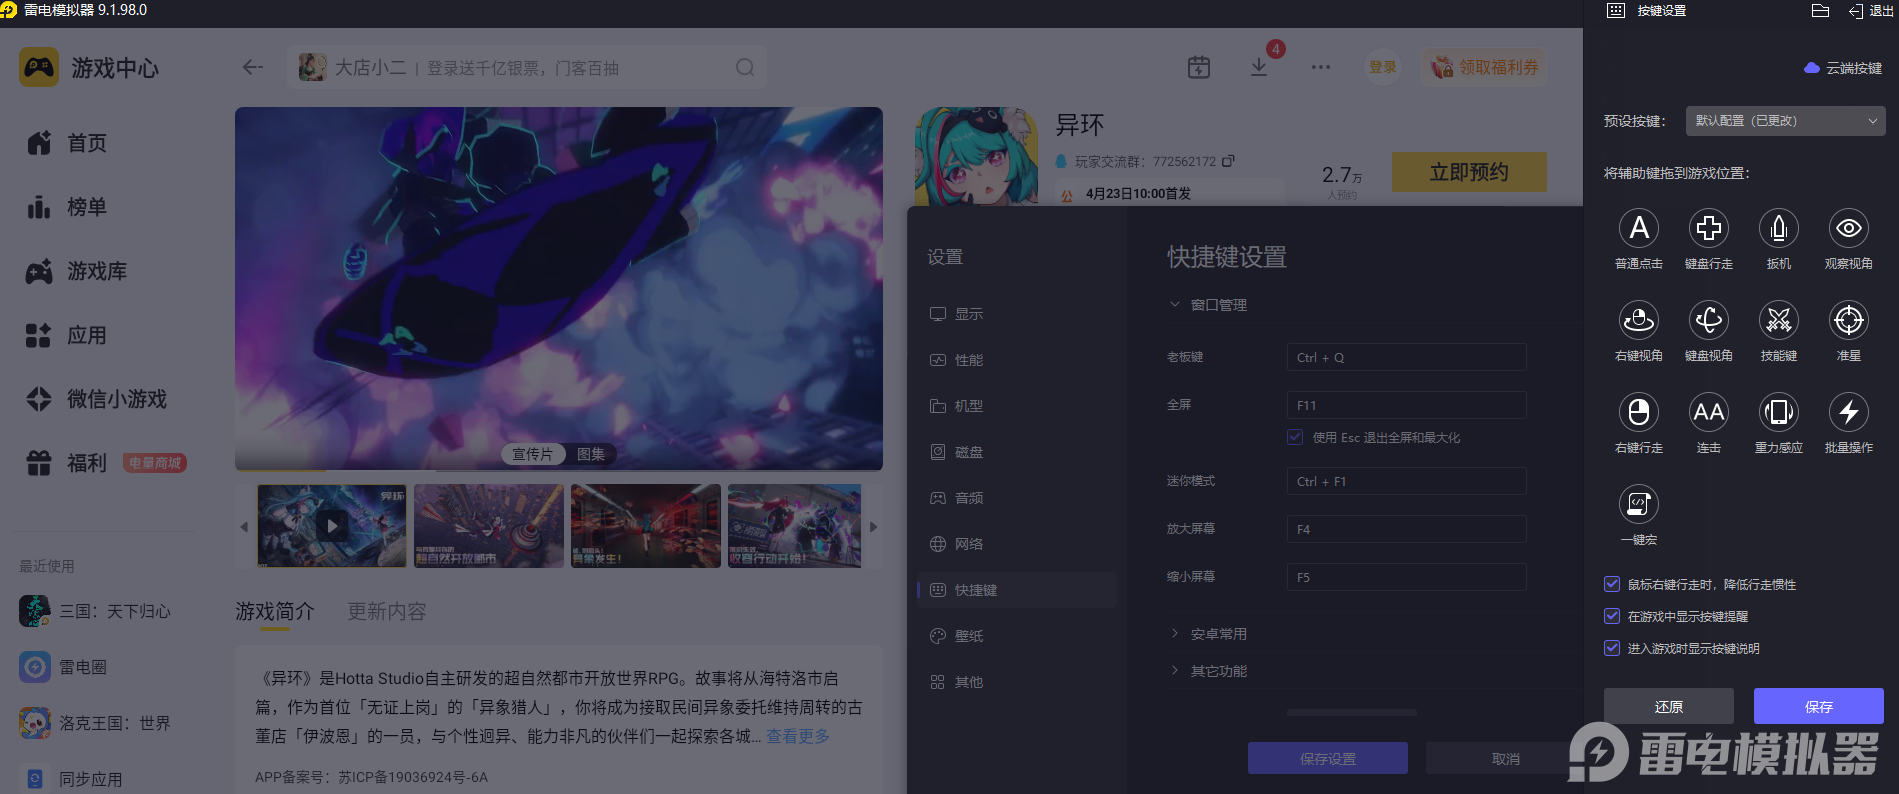Select the 技能键 crossed-swords icon
Viewport: 1899px width, 794px height.
1778,320
